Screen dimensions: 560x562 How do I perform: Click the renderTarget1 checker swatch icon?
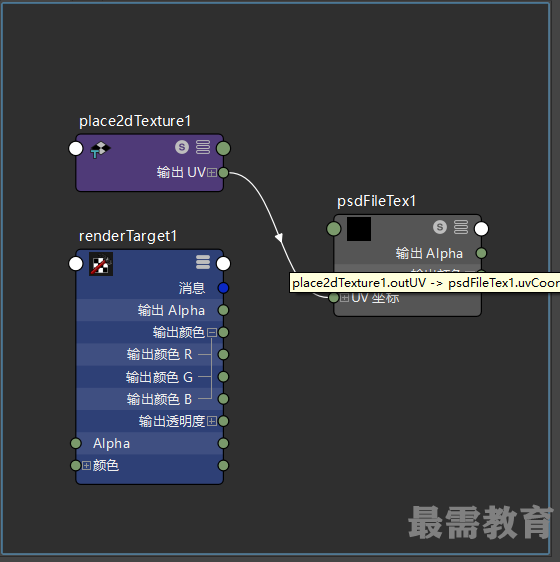point(101,264)
